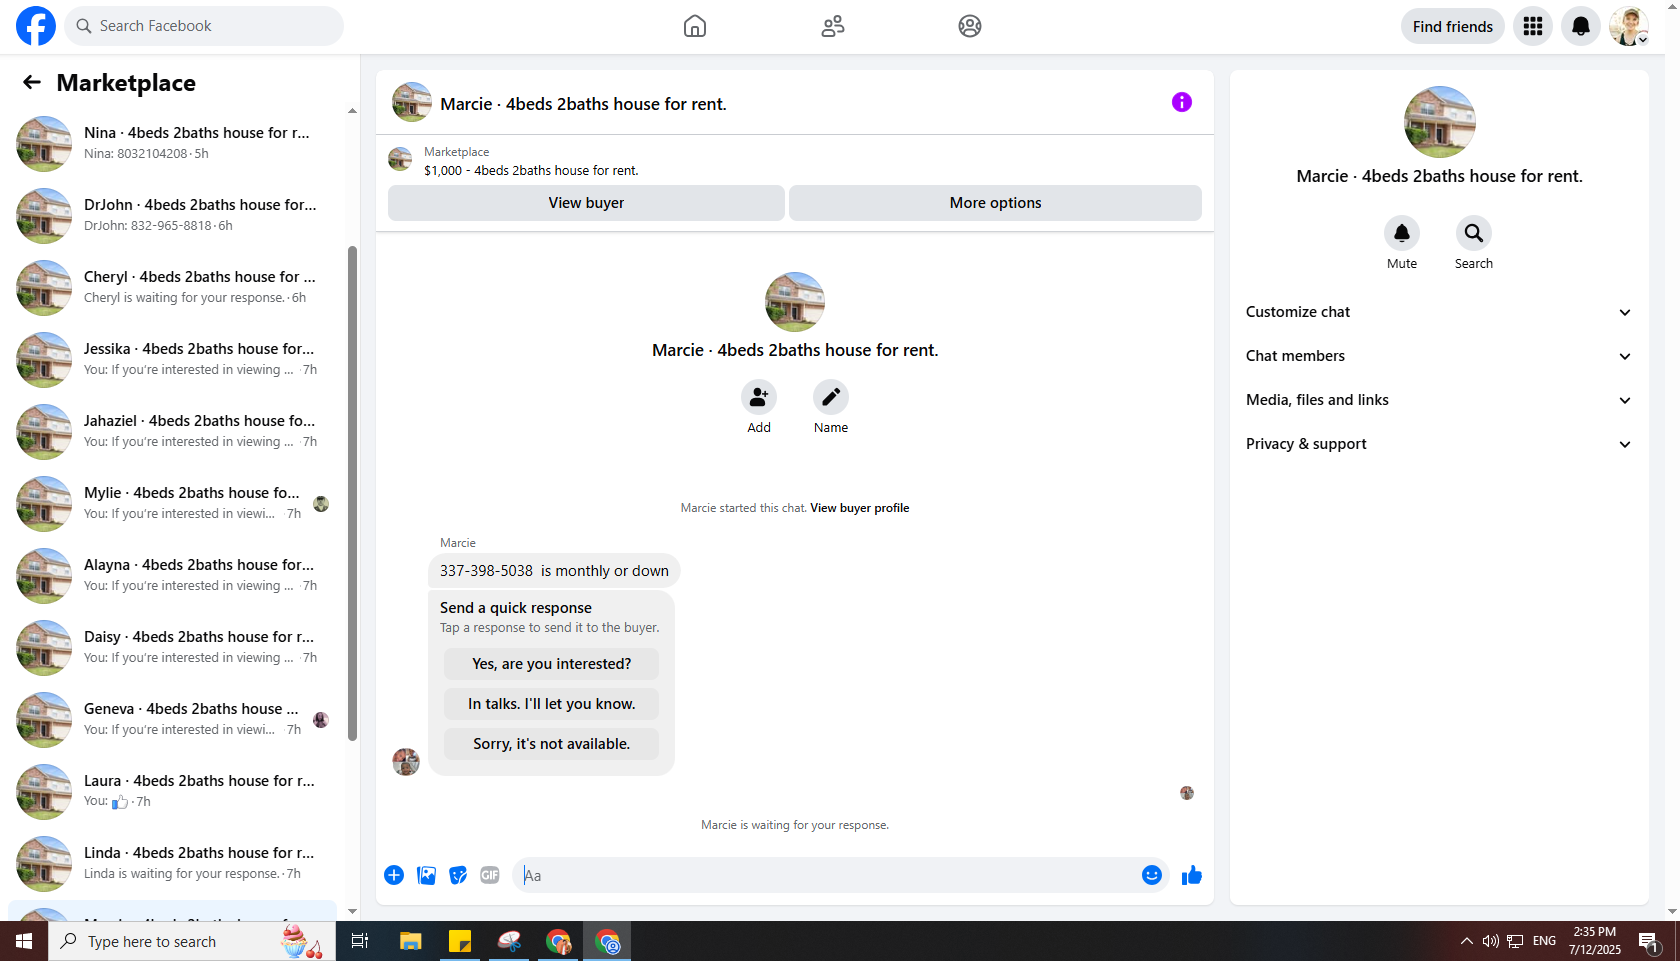Open the account profile picture menu

[1629, 26]
